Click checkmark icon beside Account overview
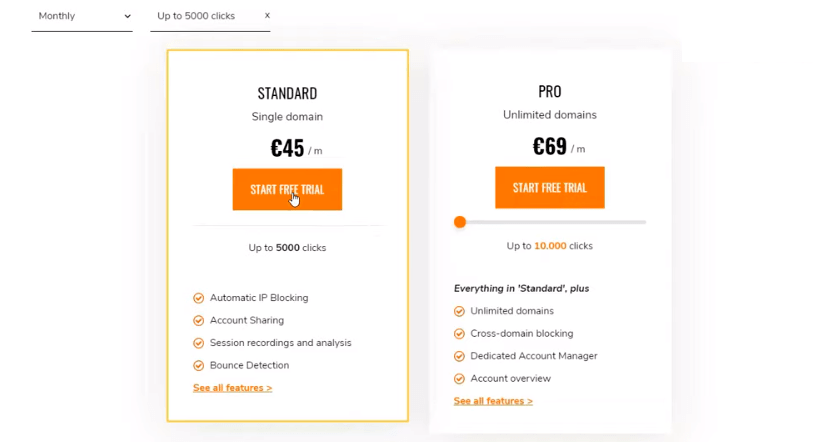Image resolution: width=813 pixels, height=442 pixels. [x=459, y=379]
